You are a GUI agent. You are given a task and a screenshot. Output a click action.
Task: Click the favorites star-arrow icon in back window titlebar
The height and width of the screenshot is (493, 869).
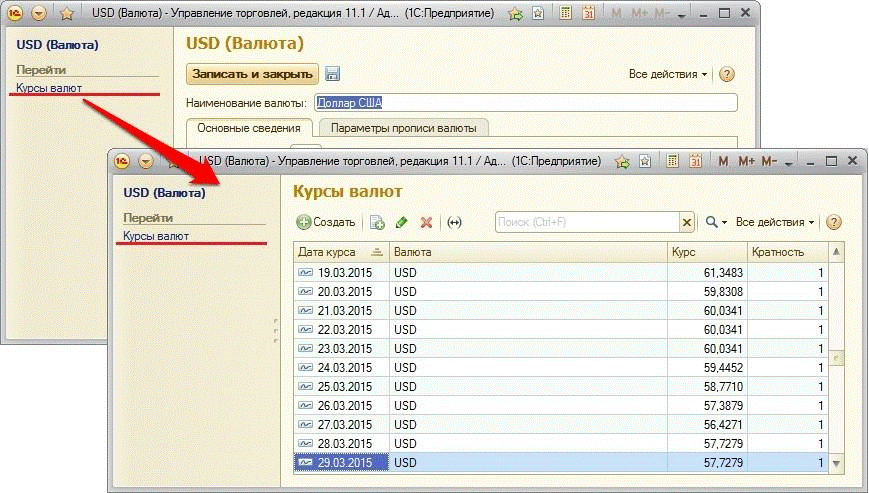click(x=515, y=13)
